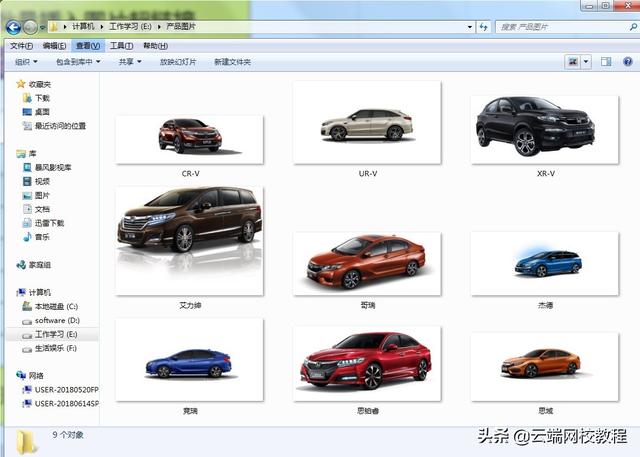Open network computer USER-20180520FP

point(67,390)
